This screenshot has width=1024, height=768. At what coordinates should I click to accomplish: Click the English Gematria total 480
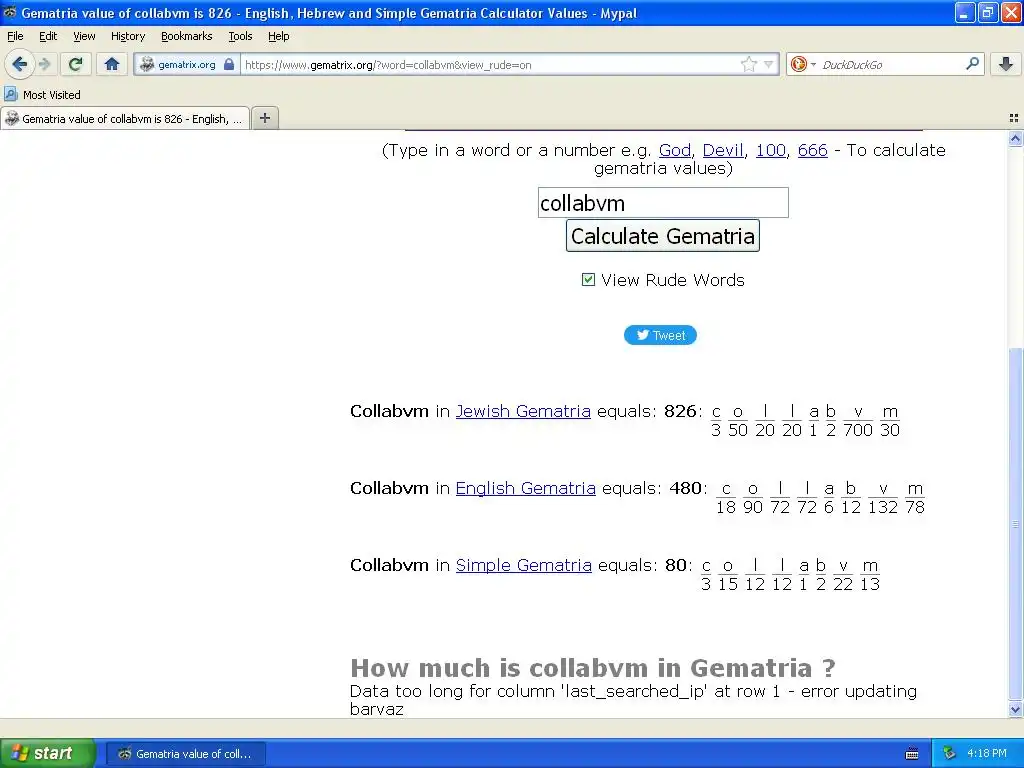[685, 488]
